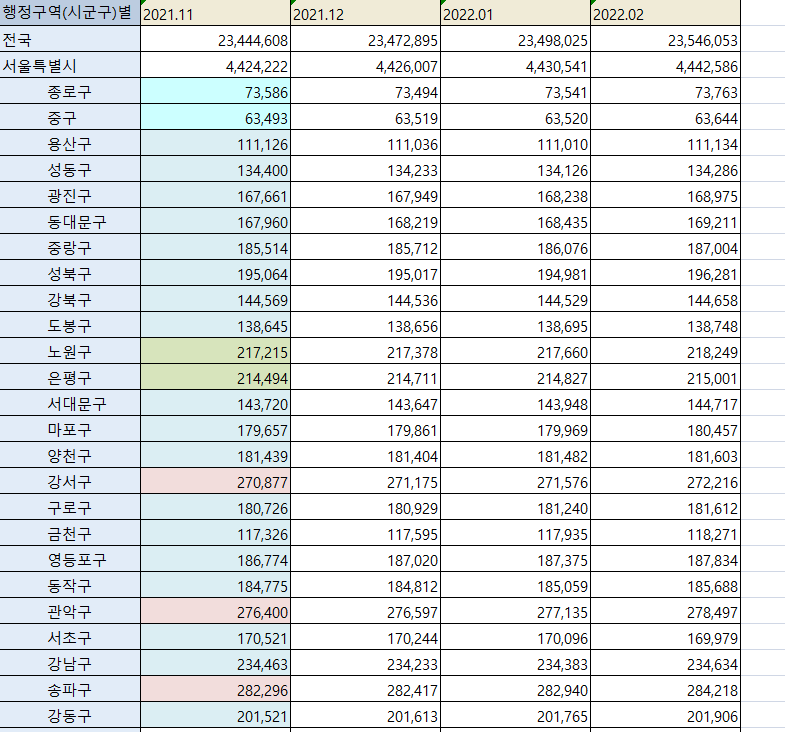Click the cell with value 117,935
785x732 pixels.
(516, 533)
